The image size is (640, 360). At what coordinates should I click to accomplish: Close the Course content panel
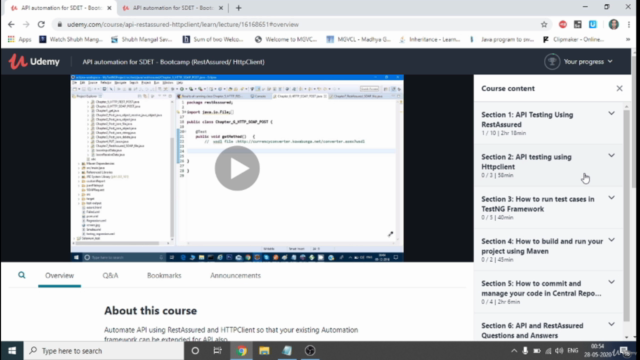[x=619, y=89]
